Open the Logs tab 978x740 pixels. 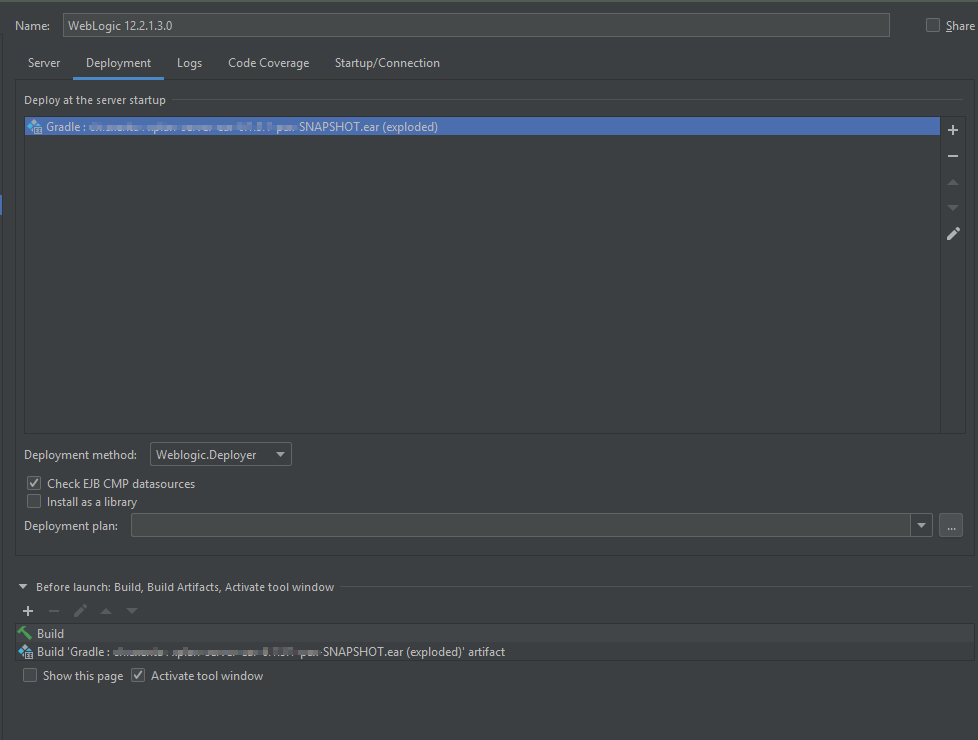pyautogui.click(x=189, y=63)
